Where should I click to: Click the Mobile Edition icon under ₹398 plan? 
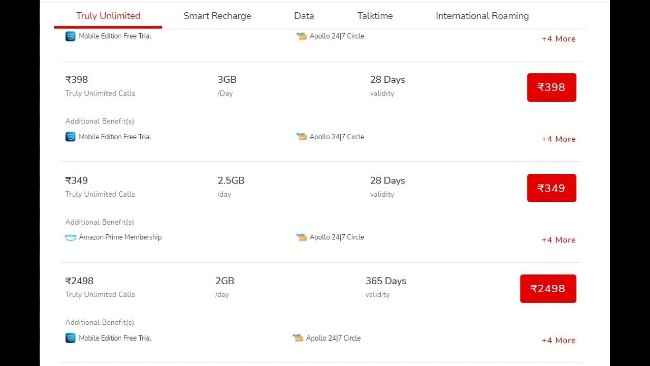tap(70, 136)
